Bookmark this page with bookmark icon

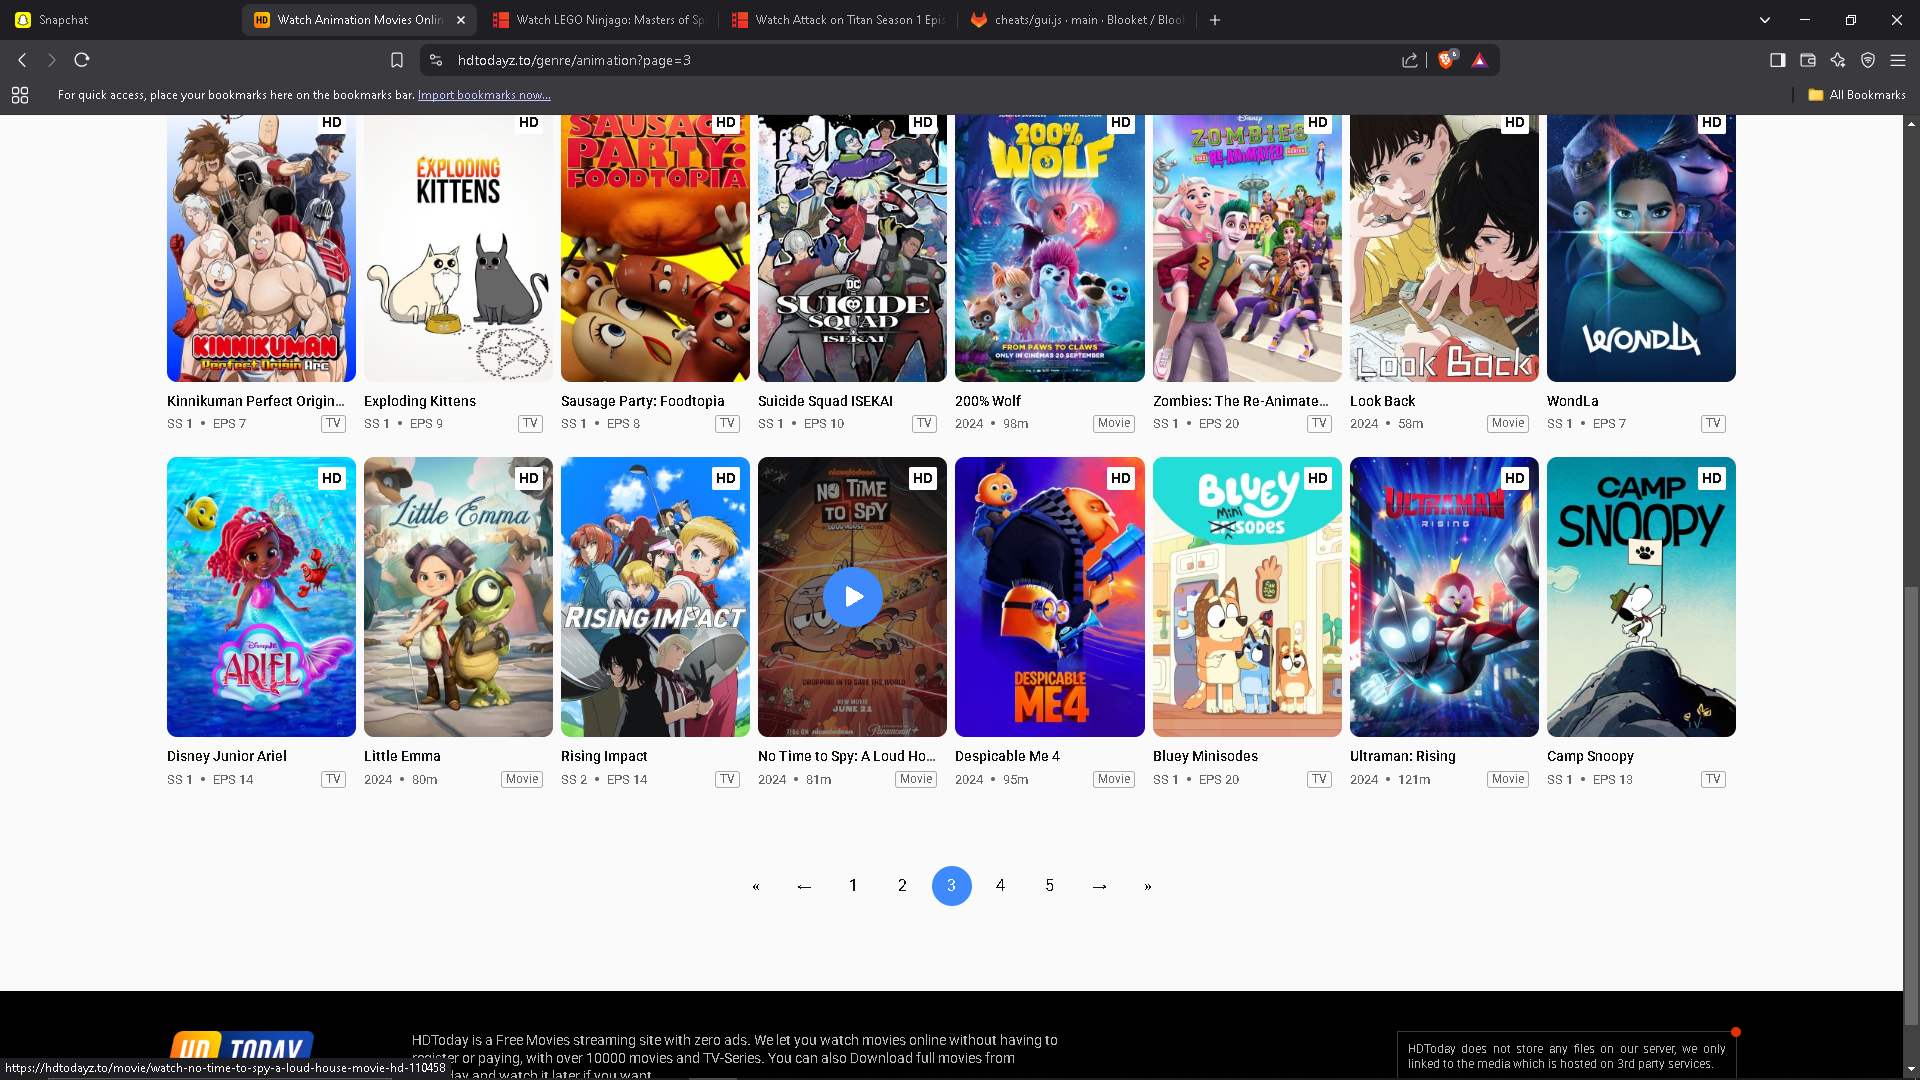tap(397, 60)
